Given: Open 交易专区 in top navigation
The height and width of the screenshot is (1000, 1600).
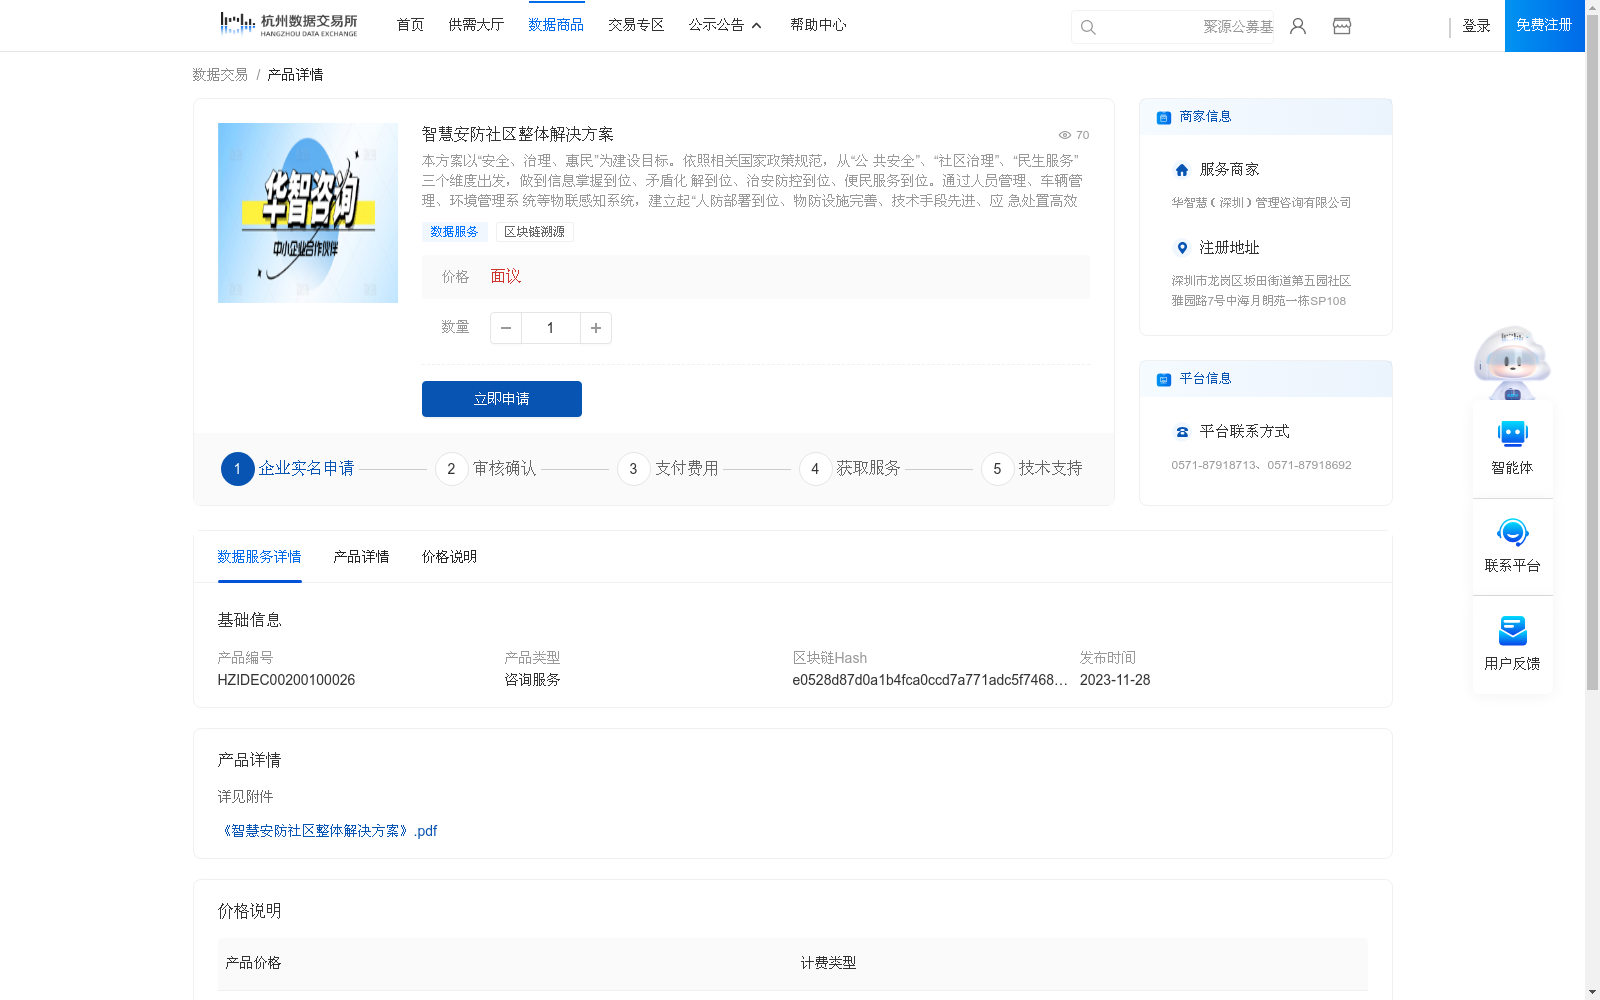Looking at the screenshot, I should (x=636, y=25).
